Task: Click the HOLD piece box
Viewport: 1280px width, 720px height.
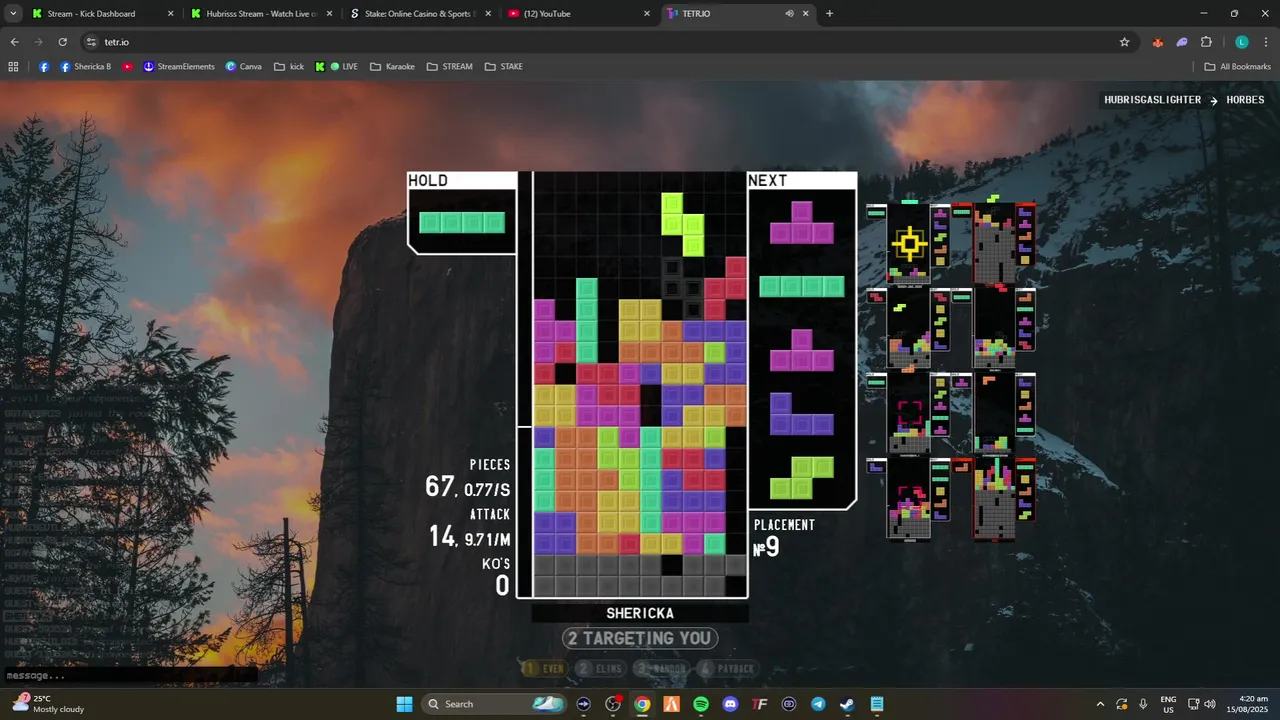Action: click(462, 213)
